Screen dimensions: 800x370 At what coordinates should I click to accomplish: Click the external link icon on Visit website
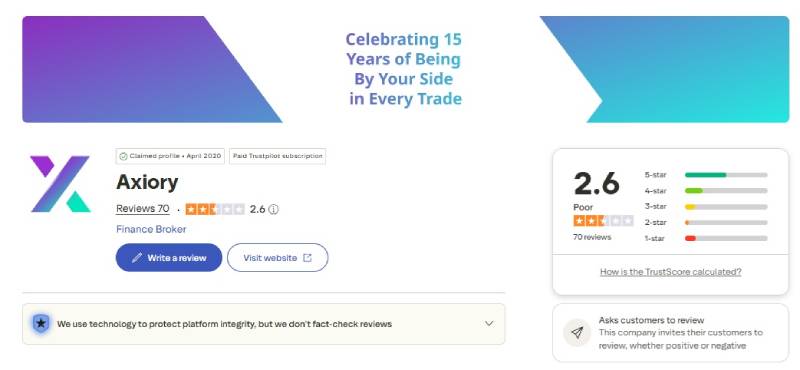(x=307, y=258)
